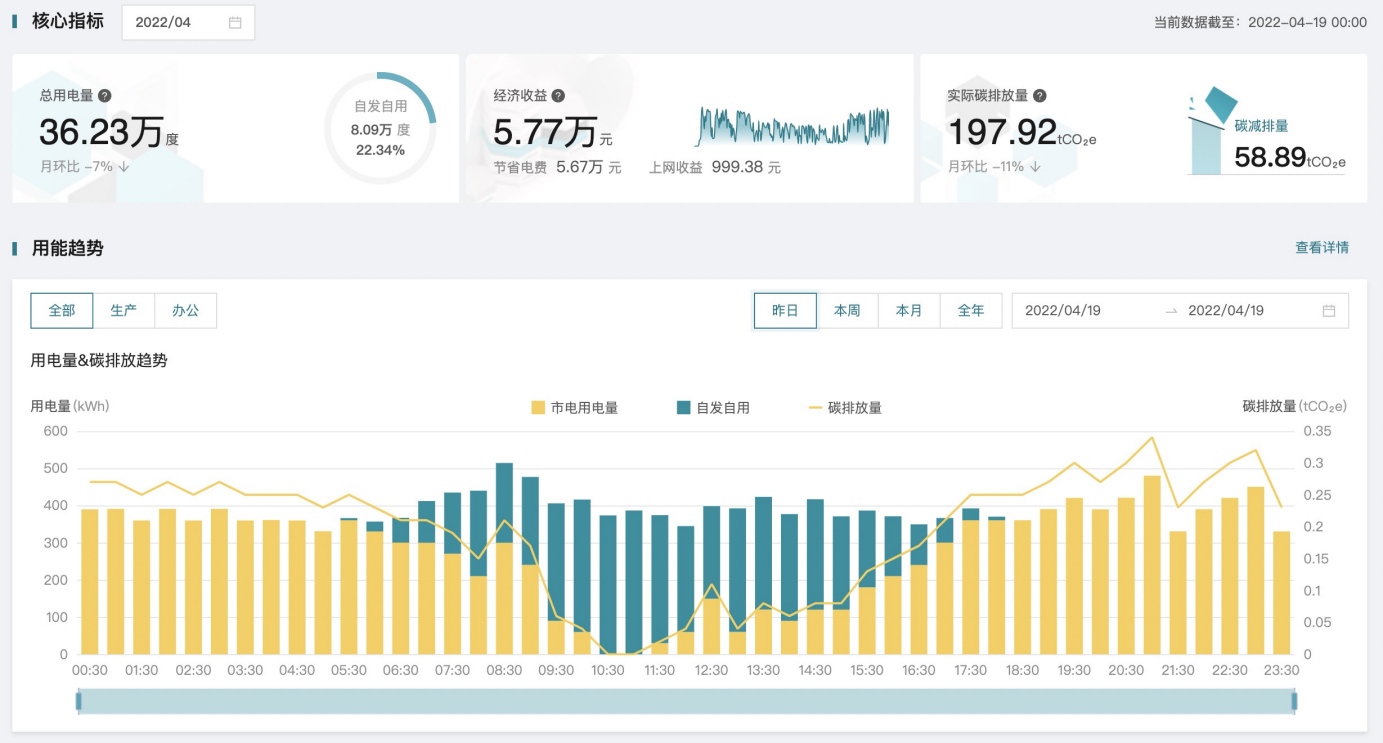Open the 2022/04 month dropdown
This screenshot has height=743, width=1383.
click(188, 23)
